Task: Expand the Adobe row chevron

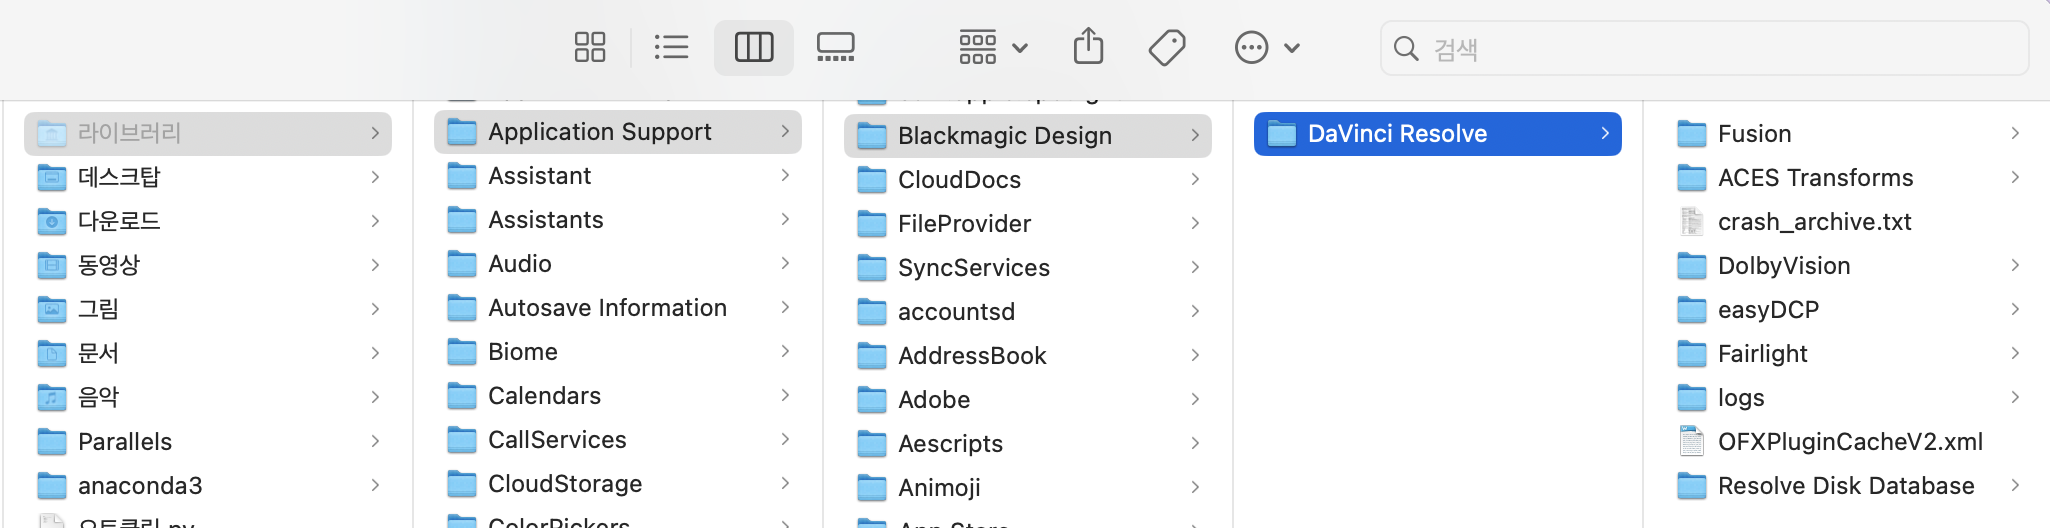Action: pyautogui.click(x=1195, y=399)
